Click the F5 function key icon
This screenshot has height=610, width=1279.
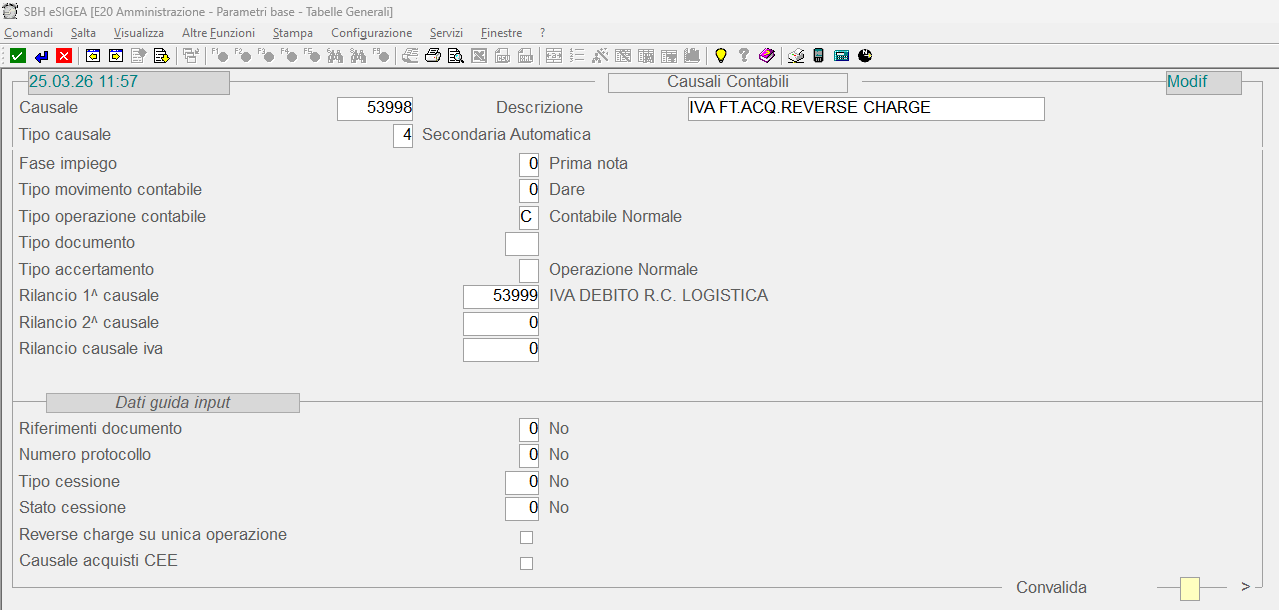point(312,56)
